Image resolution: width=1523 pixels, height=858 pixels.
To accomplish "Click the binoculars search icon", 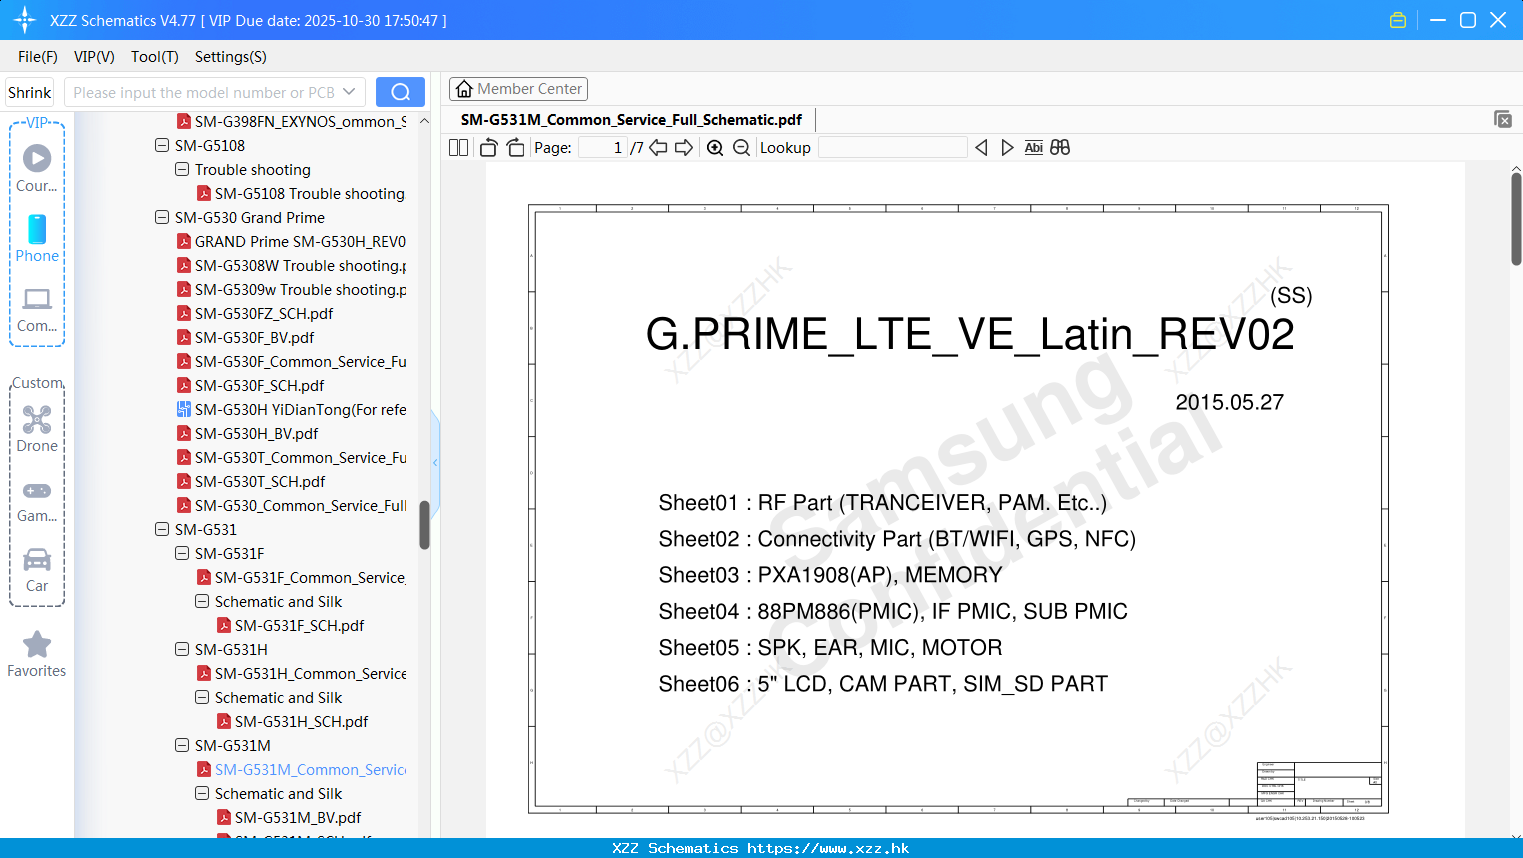I will (x=1060, y=148).
